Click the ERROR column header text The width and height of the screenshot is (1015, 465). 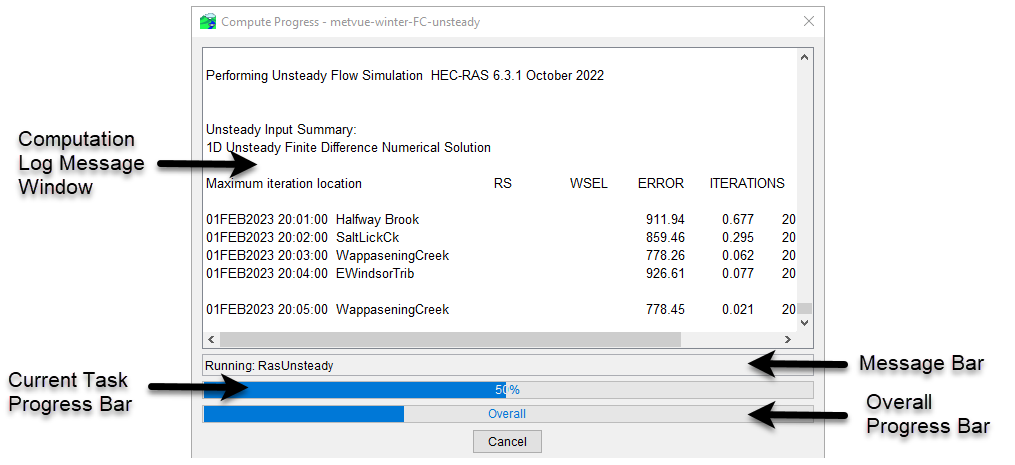point(660,183)
